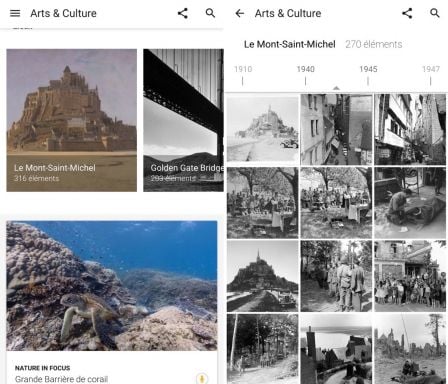Open half-timbered houses street photo
The image size is (448, 384).
[410, 129]
